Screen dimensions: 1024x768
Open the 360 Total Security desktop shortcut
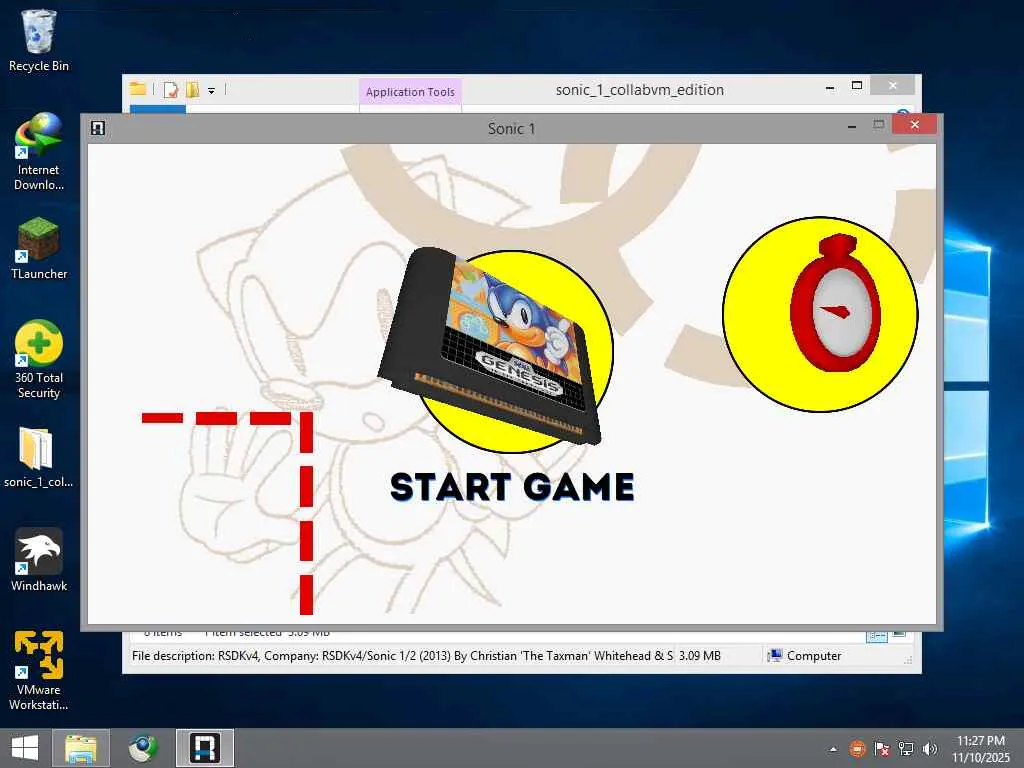tap(39, 360)
